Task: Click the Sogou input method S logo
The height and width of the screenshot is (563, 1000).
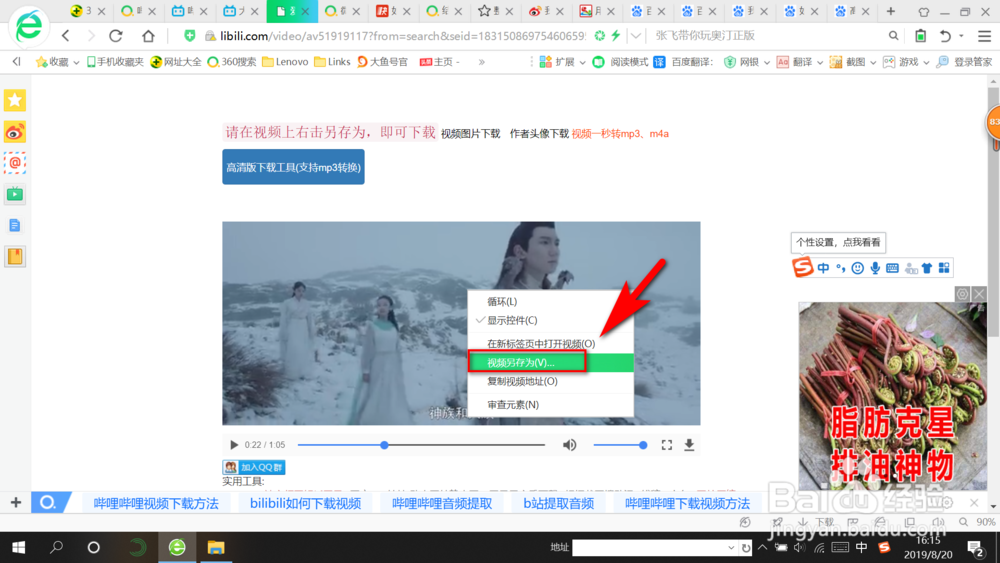Action: (802, 267)
